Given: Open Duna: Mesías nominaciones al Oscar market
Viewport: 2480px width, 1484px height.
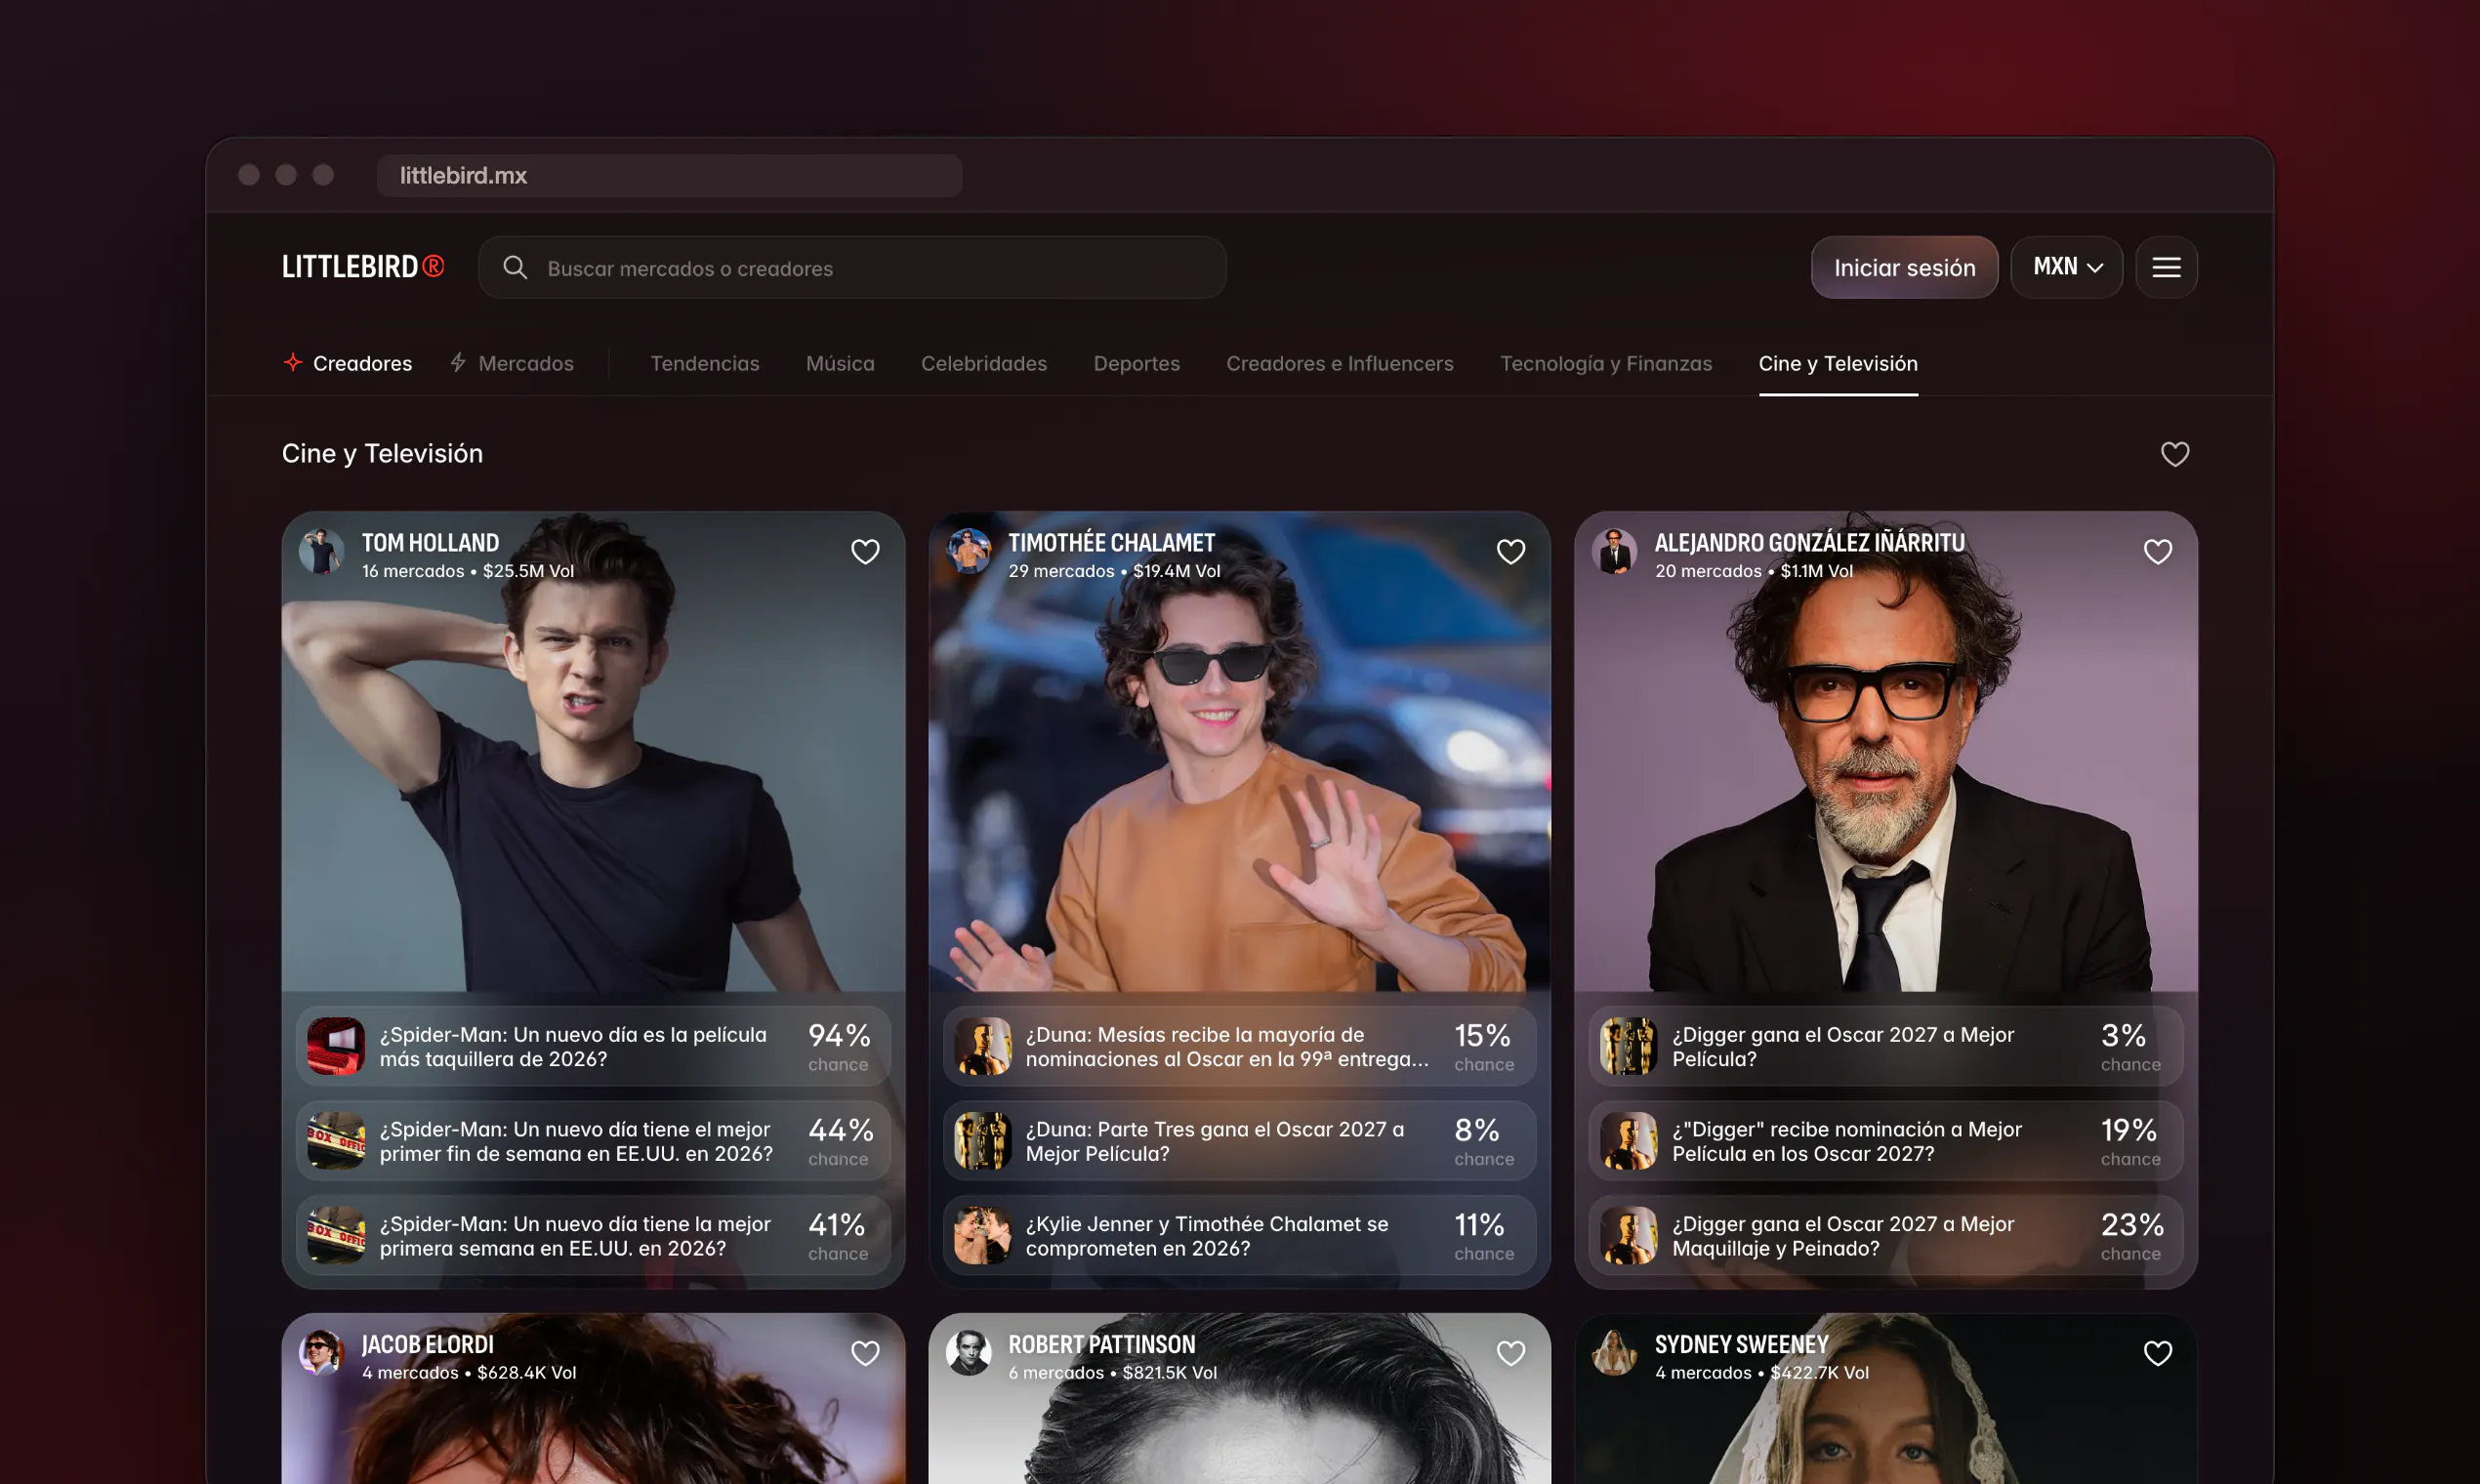Looking at the screenshot, I should coord(1239,1046).
